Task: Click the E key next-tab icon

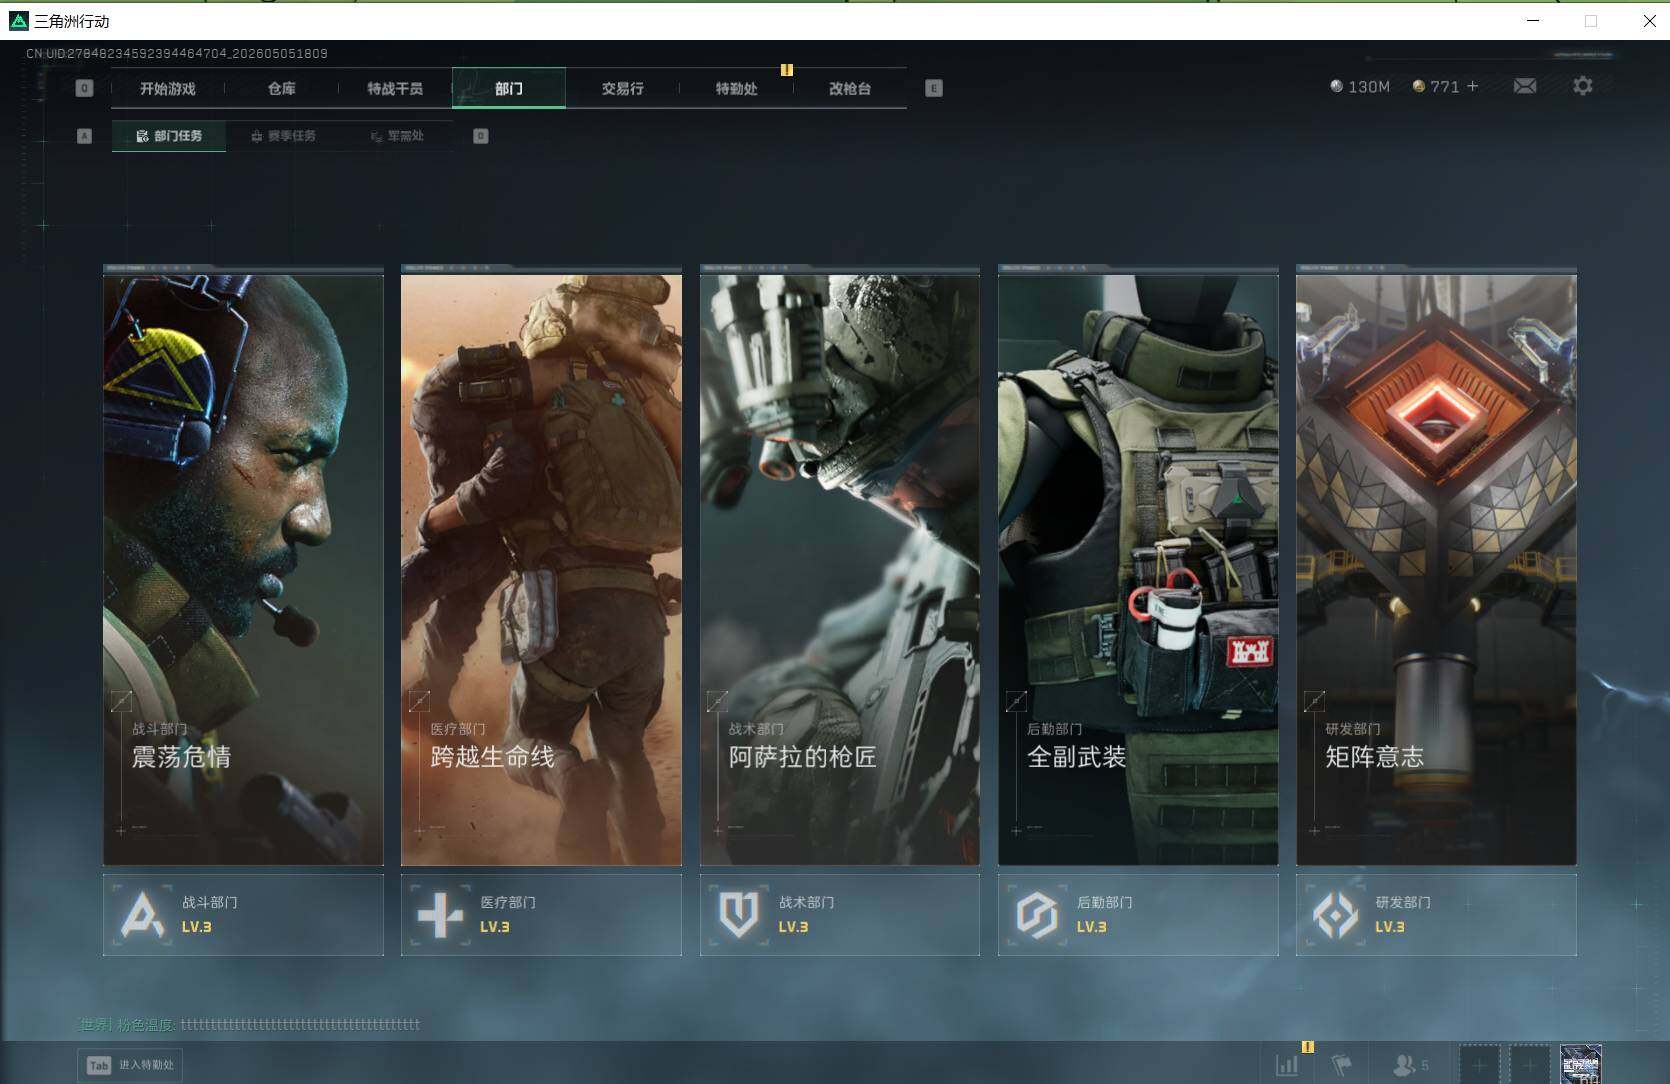Action: pyautogui.click(x=934, y=88)
